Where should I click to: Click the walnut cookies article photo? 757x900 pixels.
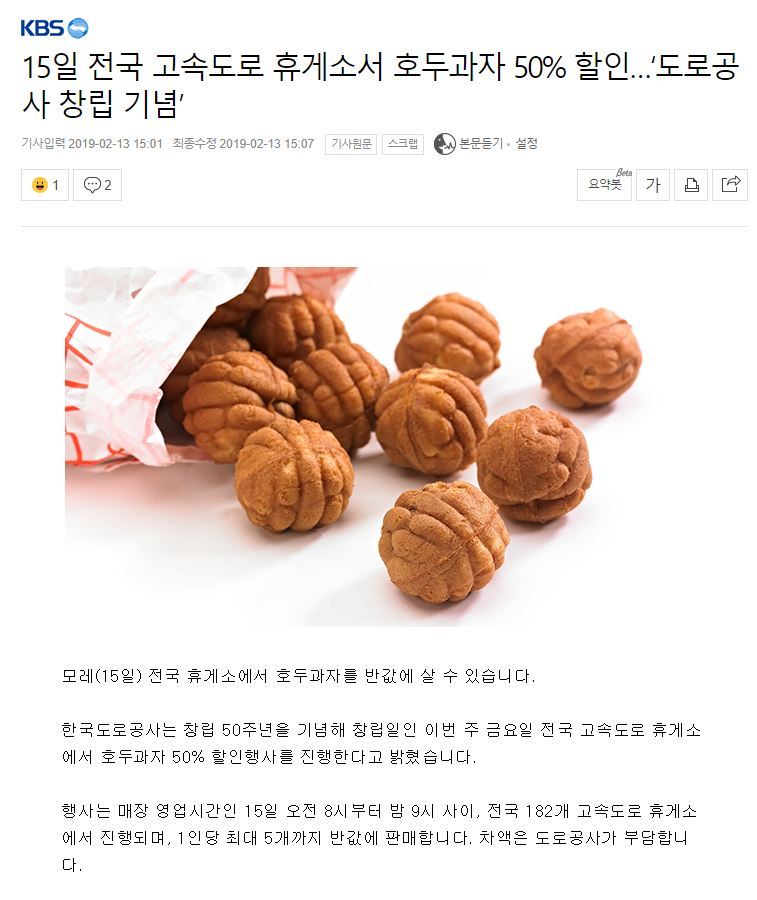[354, 446]
